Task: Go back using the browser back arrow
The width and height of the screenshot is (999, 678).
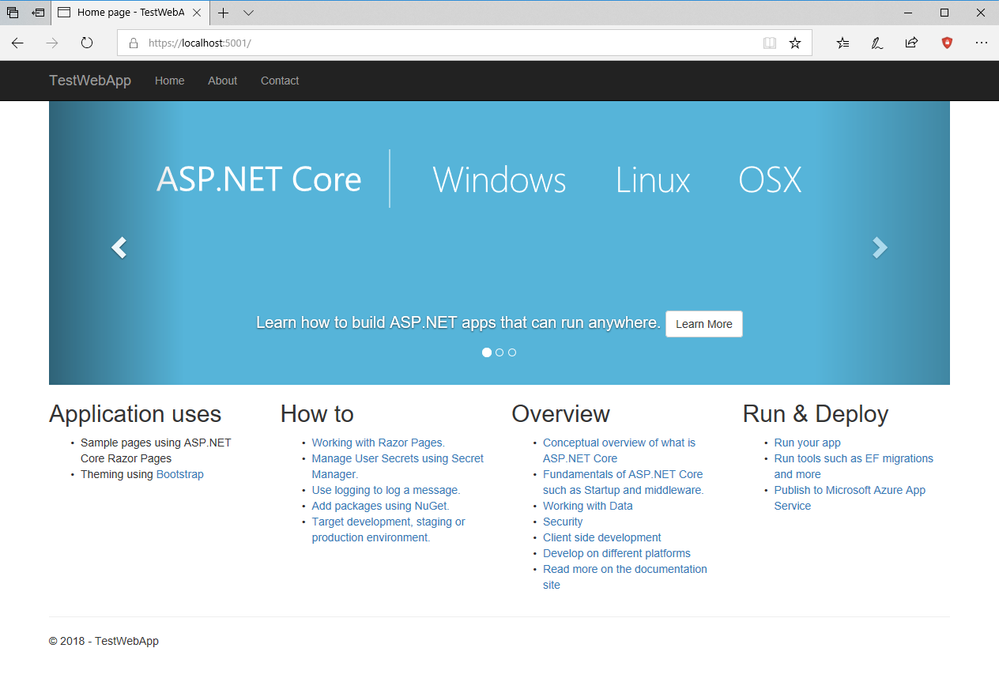Action: (x=17, y=43)
